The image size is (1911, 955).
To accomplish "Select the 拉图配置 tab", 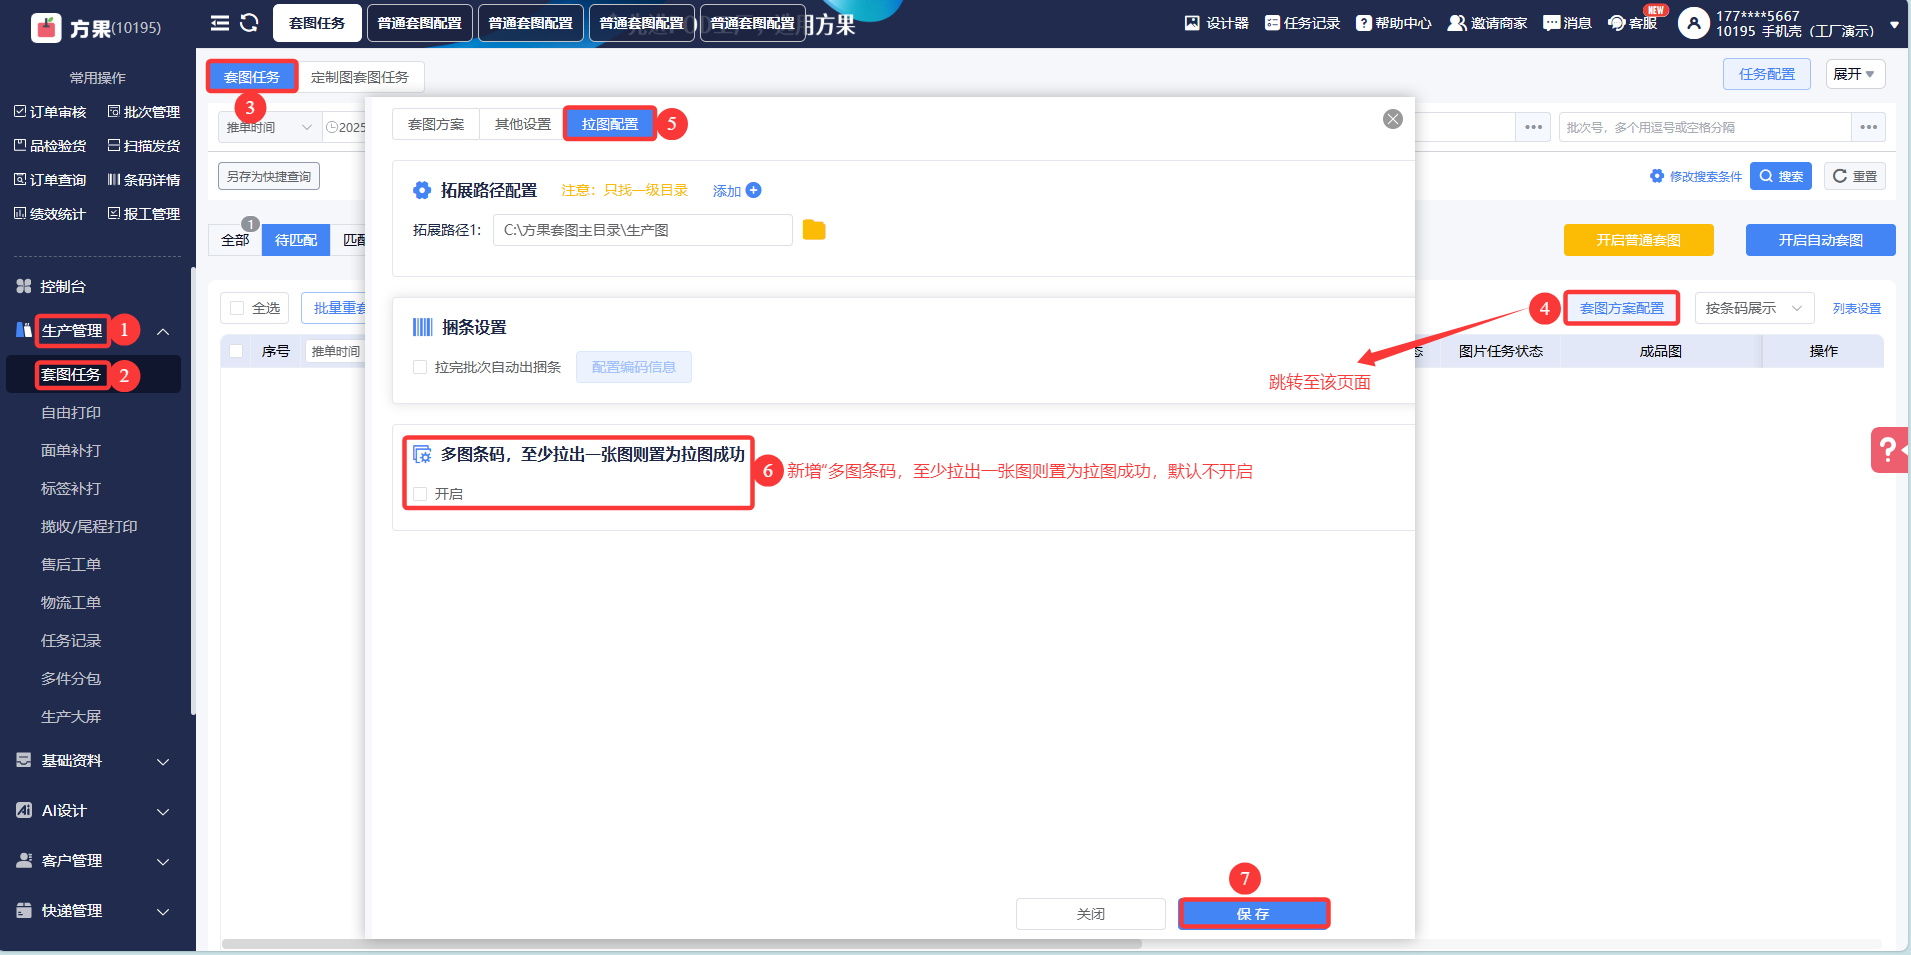I will [610, 124].
